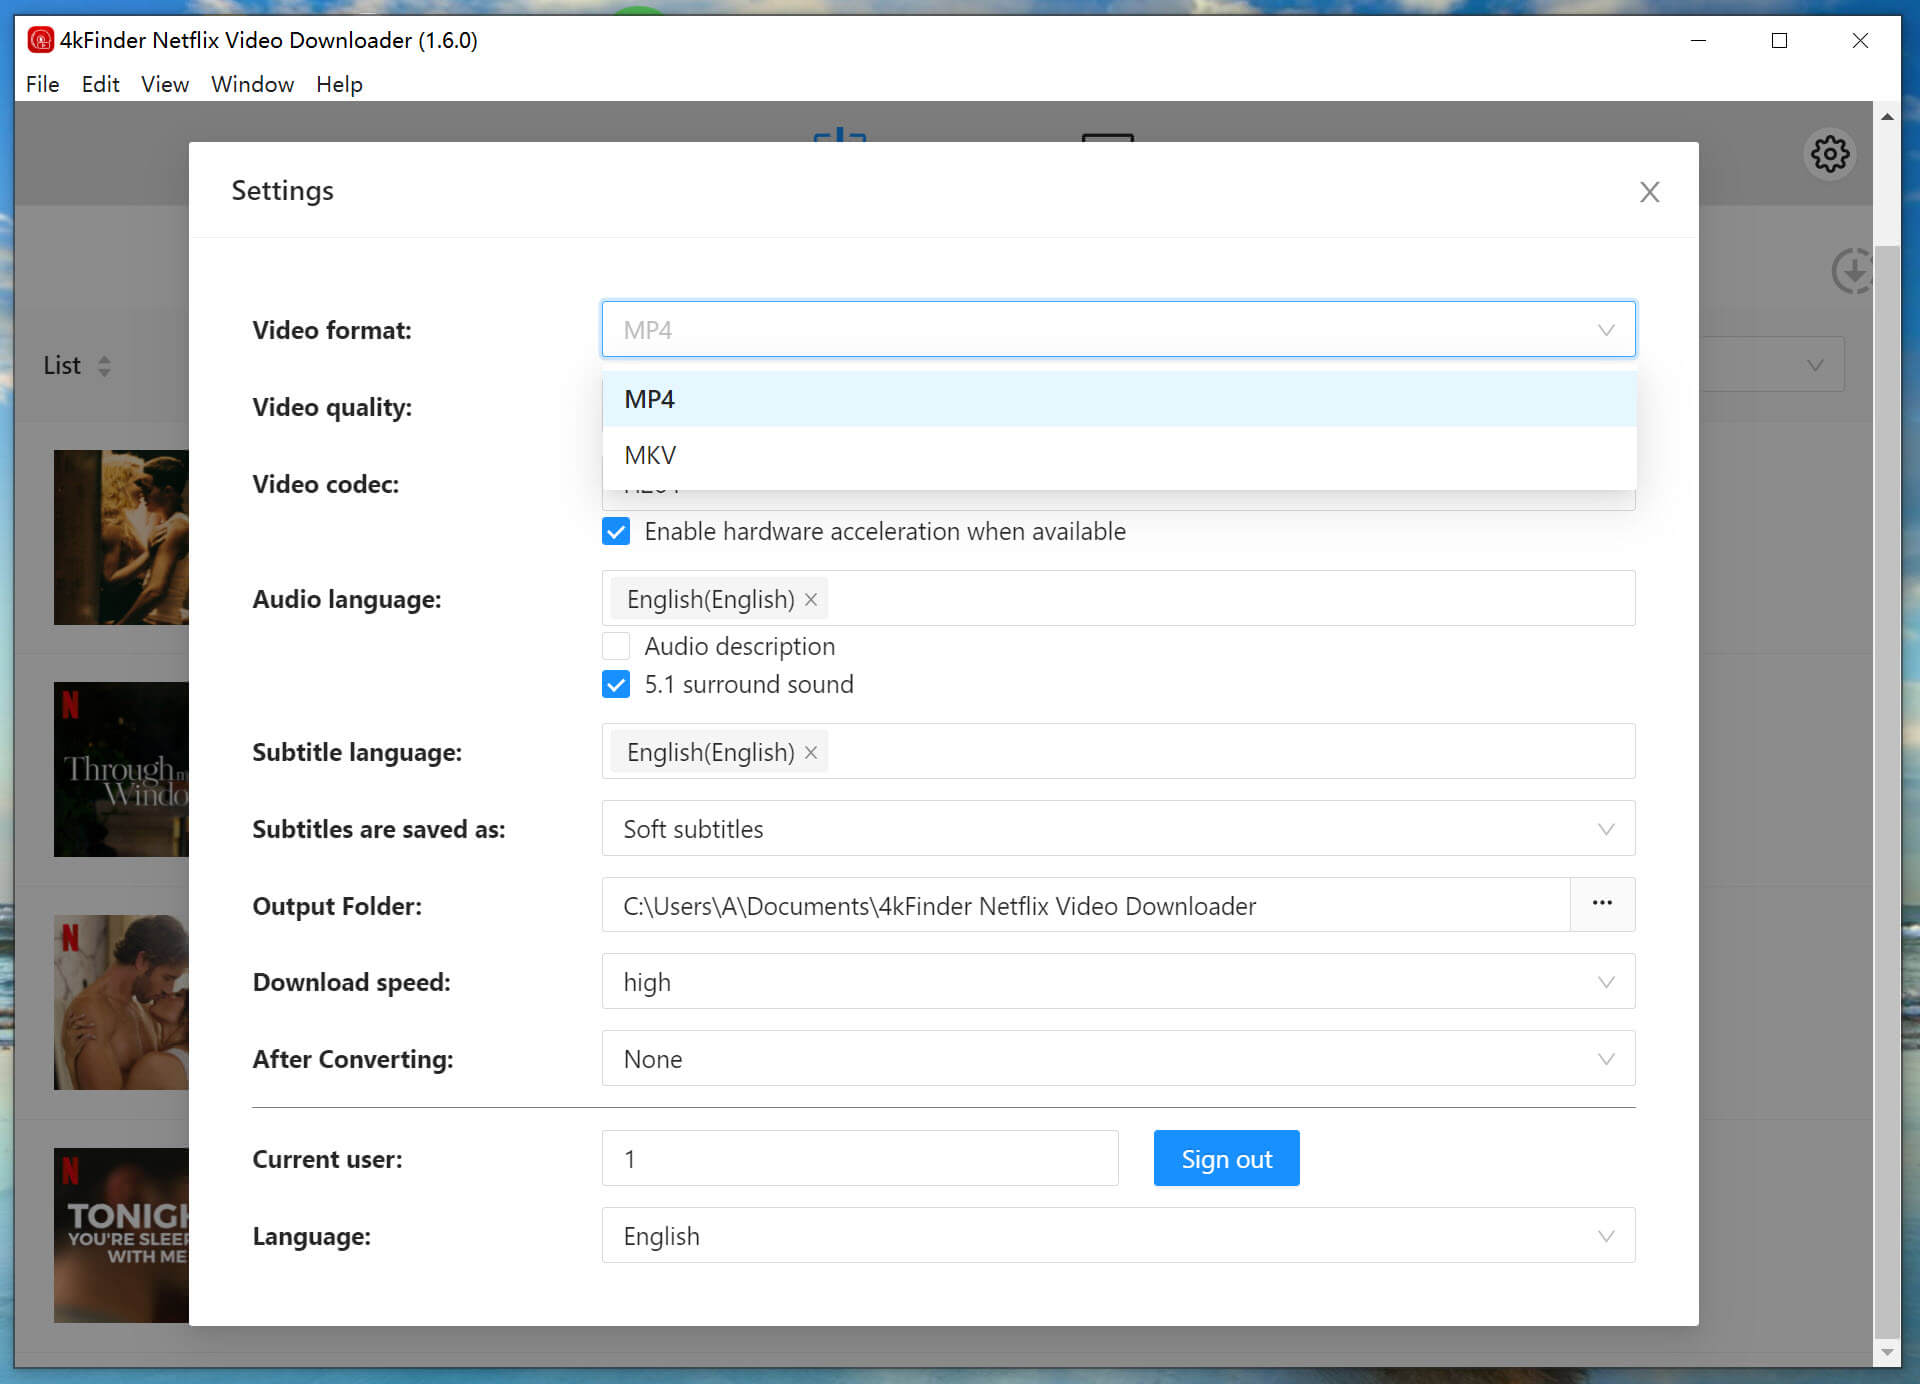Open the Edit menu
The image size is (1920, 1384).
coord(100,84)
